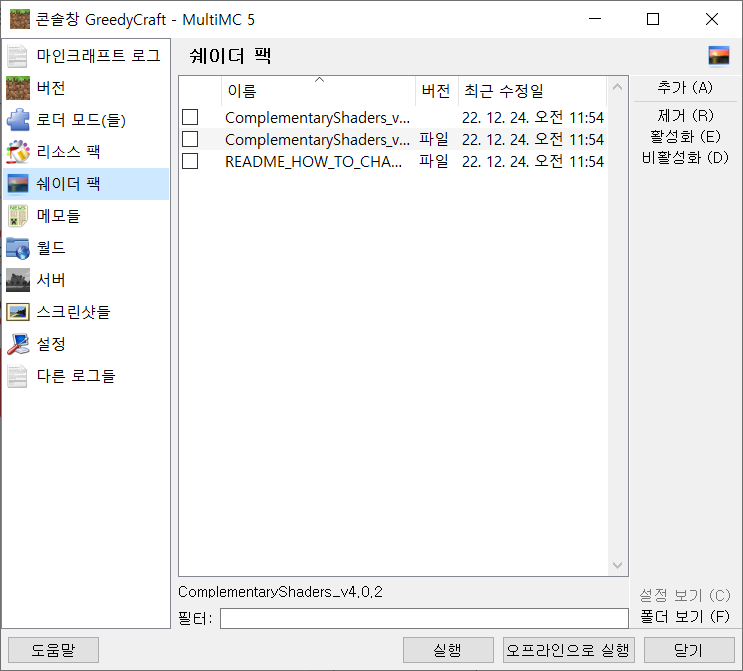Click 제거 (R) to remove shader
The height and width of the screenshot is (671, 743).
point(685,115)
